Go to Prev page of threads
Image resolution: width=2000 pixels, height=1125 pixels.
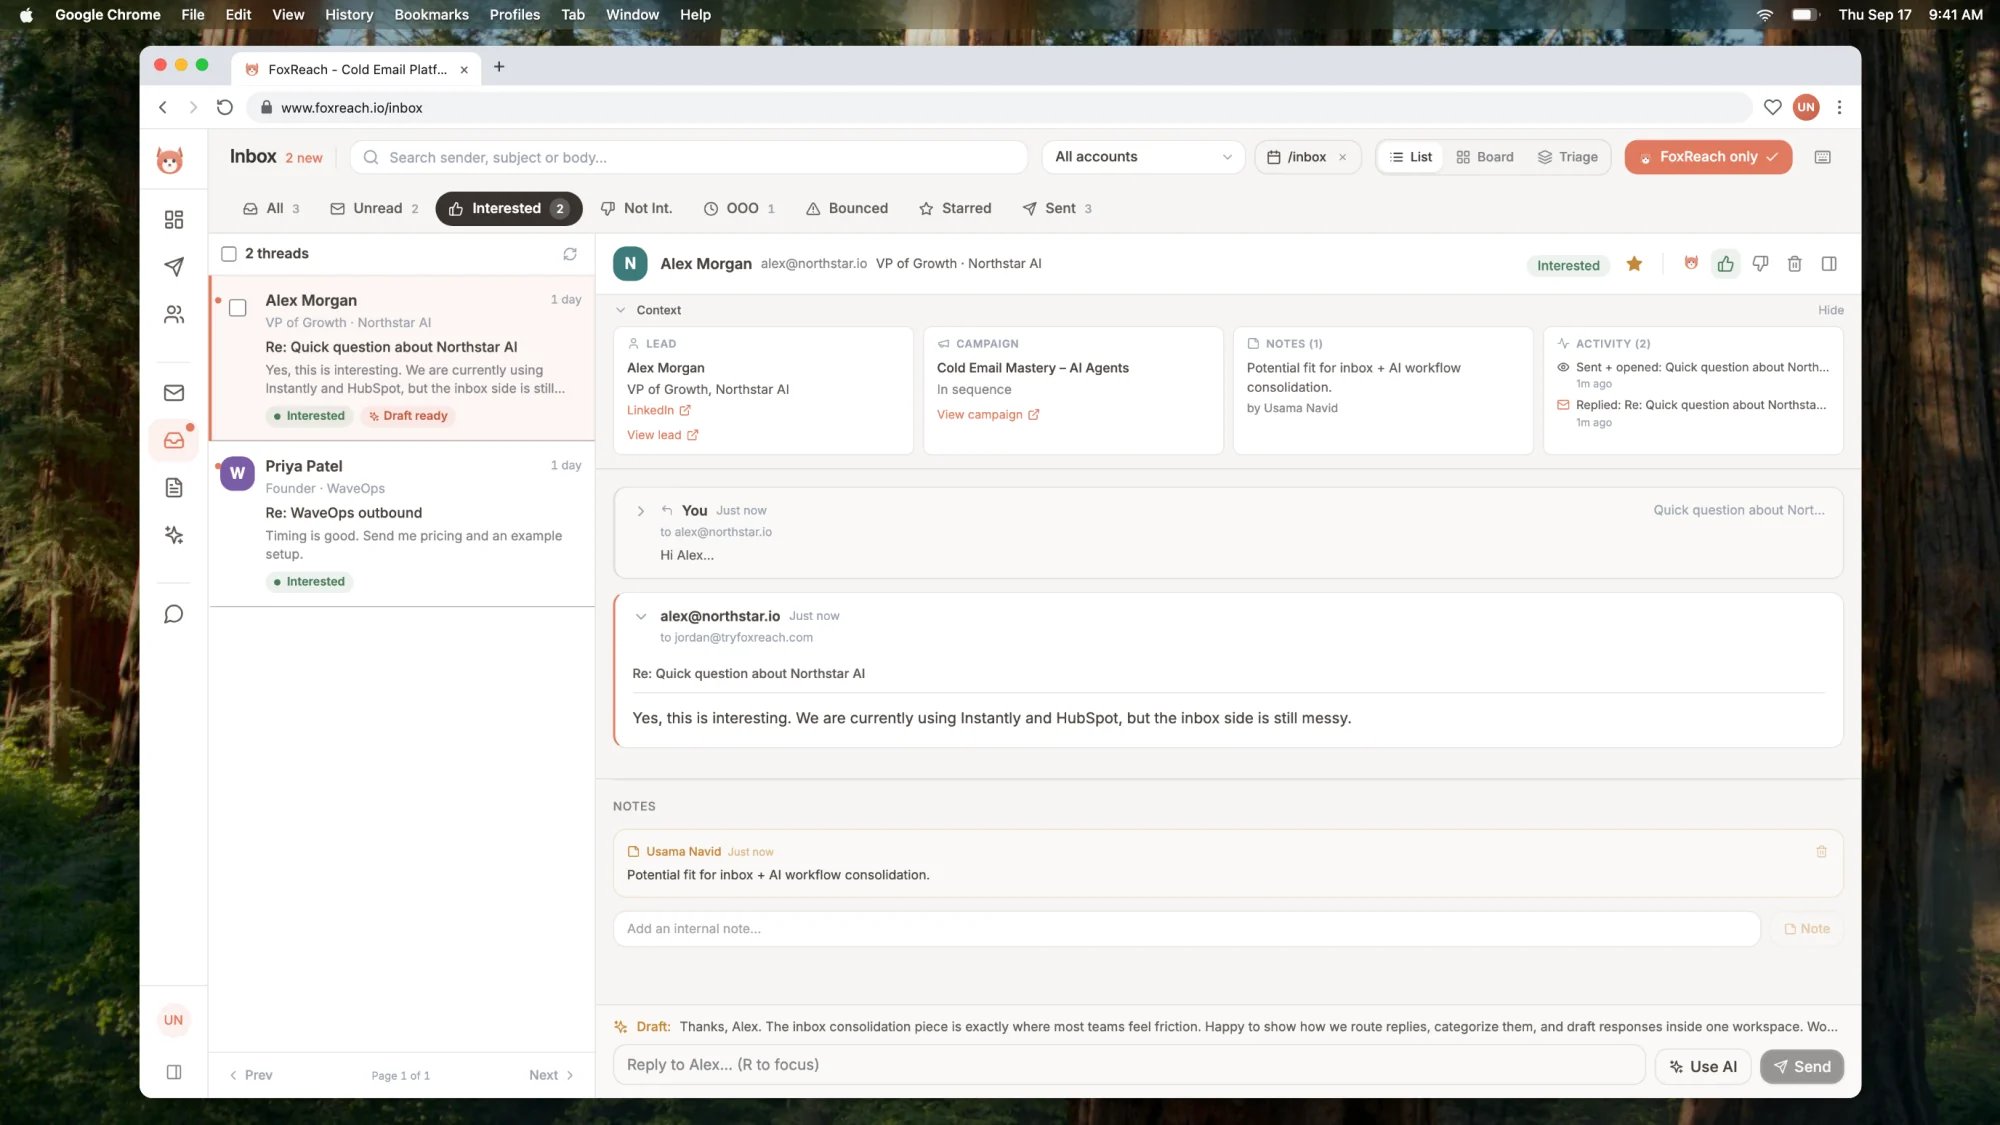coord(251,1076)
